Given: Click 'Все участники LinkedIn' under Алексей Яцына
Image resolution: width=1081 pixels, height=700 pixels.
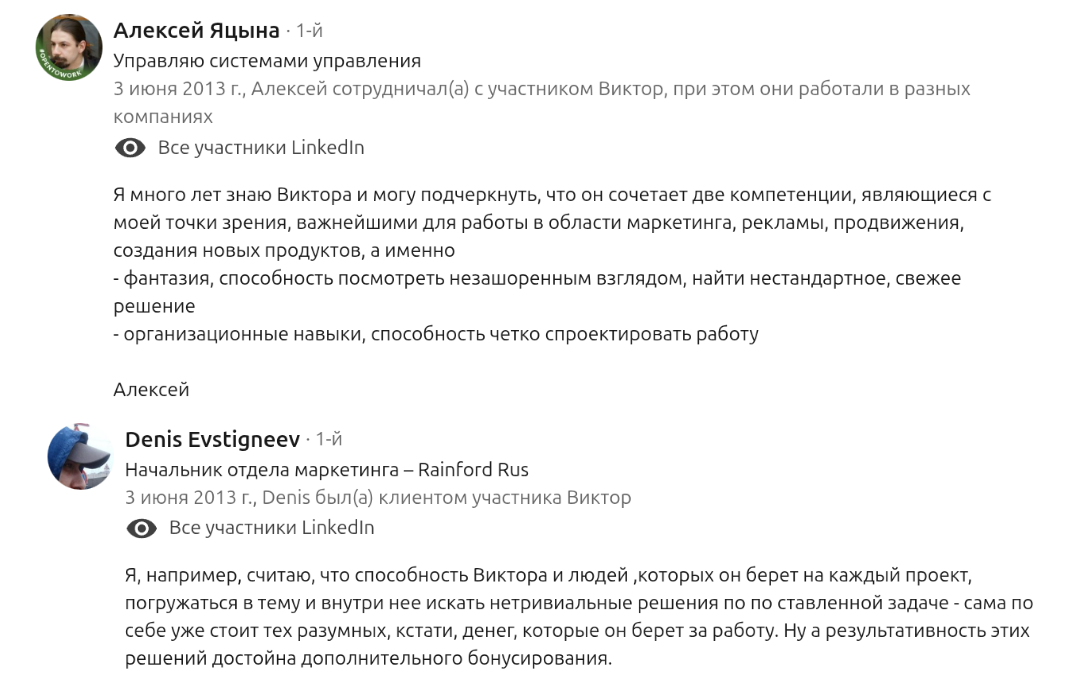Looking at the screenshot, I should click(261, 148).
